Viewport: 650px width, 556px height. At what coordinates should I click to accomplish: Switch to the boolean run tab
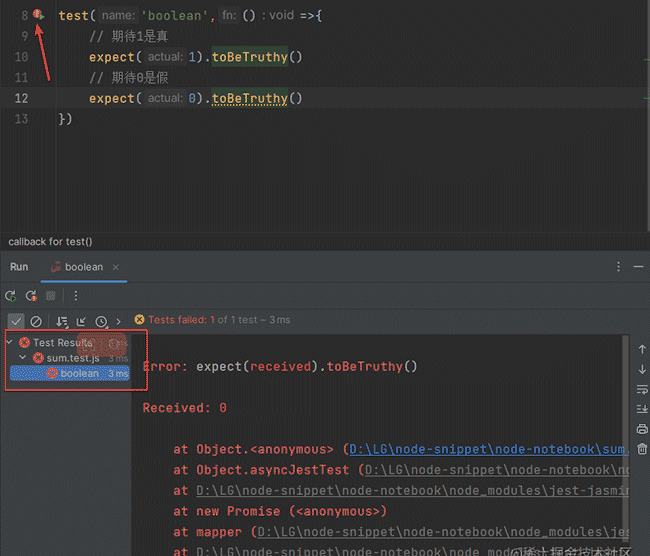pyautogui.click(x=84, y=267)
